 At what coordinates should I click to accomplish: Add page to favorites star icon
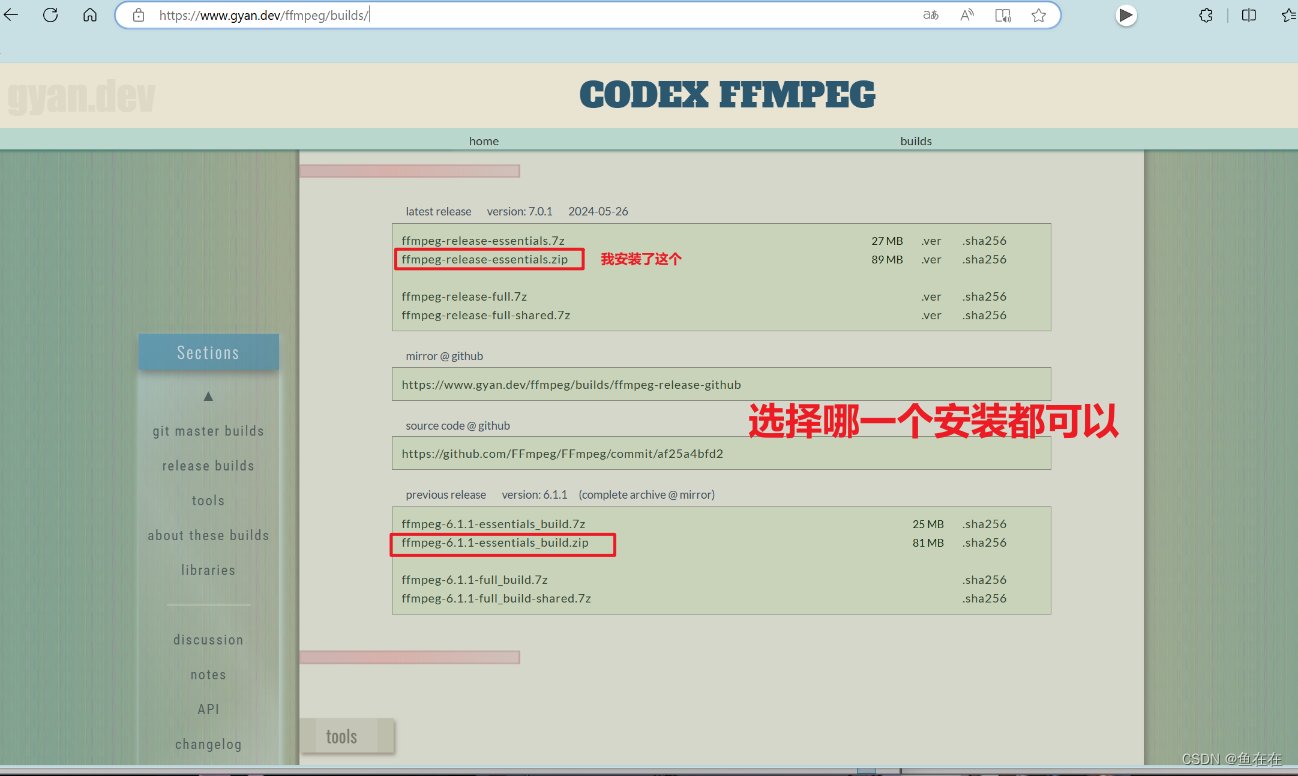(x=1039, y=15)
